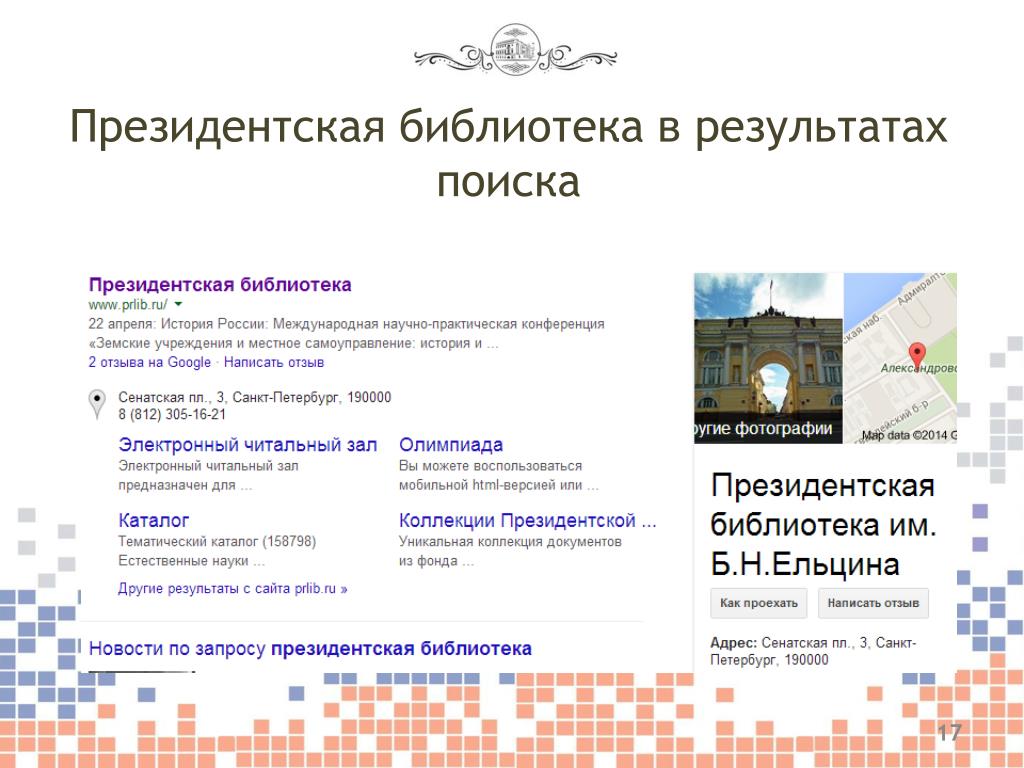
Task: Open the library building photo thumbnail
Action: click(x=769, y=358)
